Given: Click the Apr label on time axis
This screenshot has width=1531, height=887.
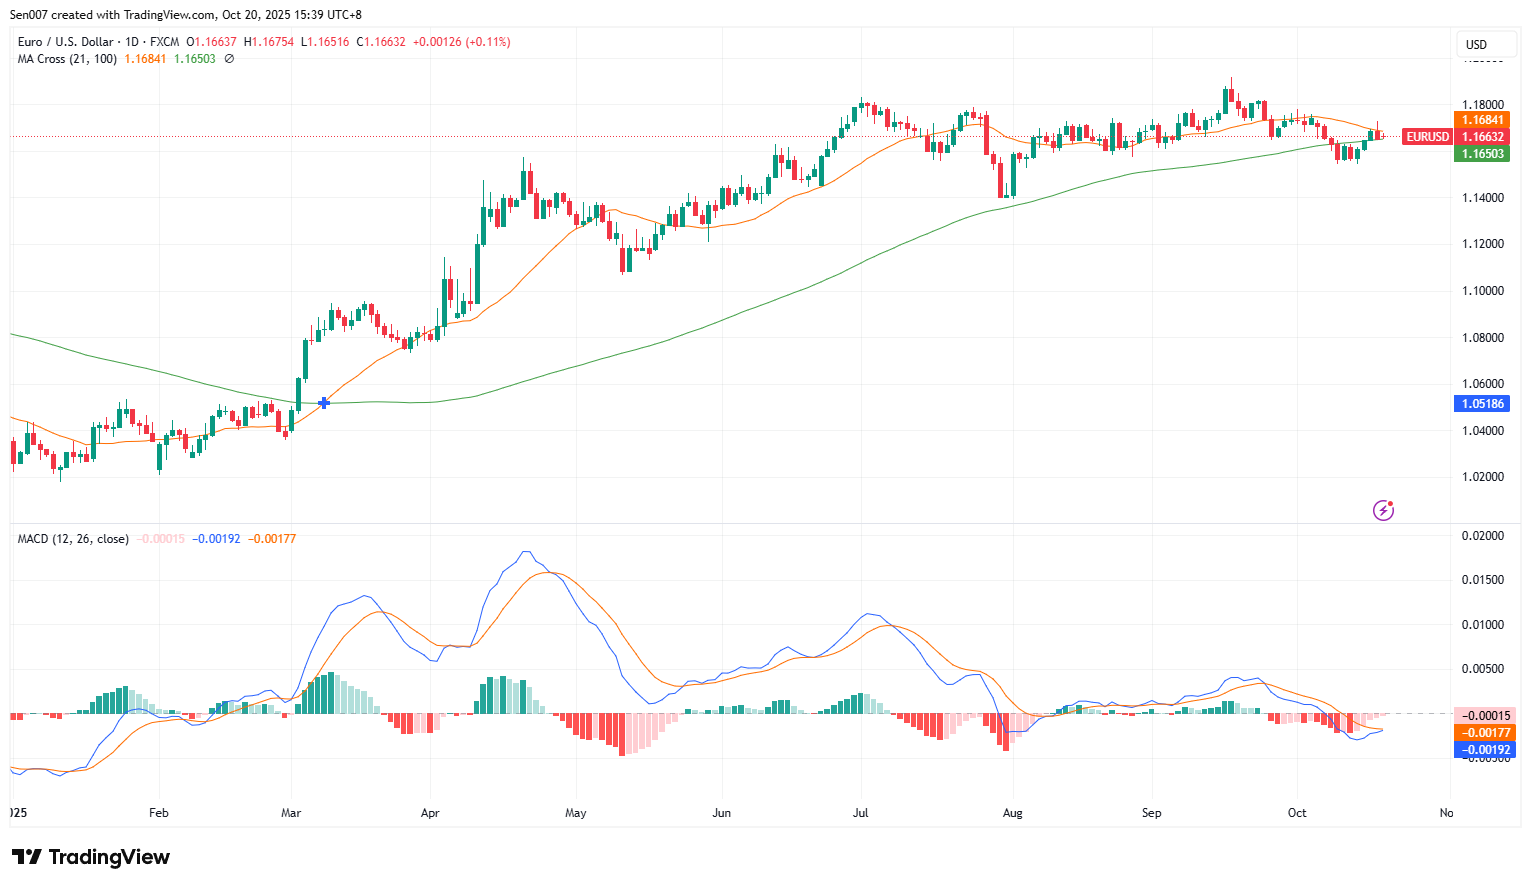Looking at the screenshot, I should [x=430, y=813].
